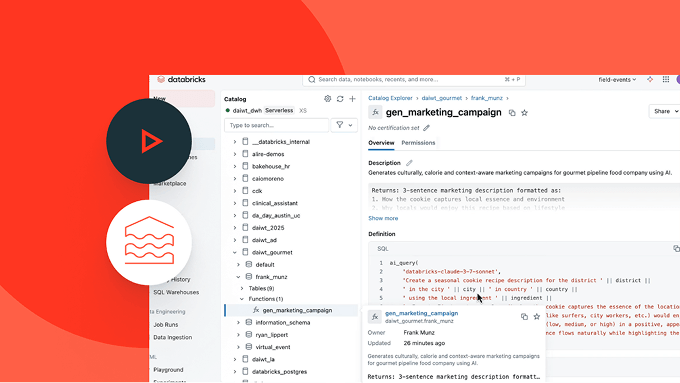Copy the SQL definition code
The image size is (680, 383).
(676, 249)
